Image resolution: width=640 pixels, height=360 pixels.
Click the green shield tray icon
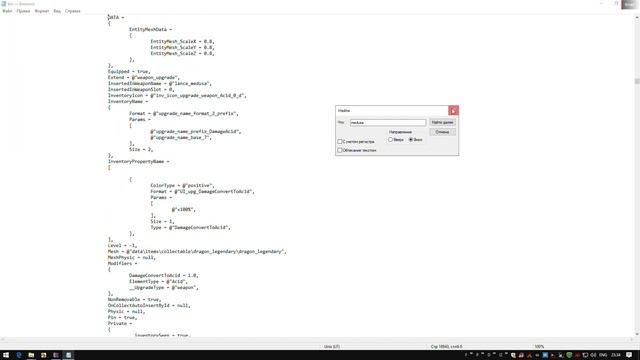pos(569,355)
